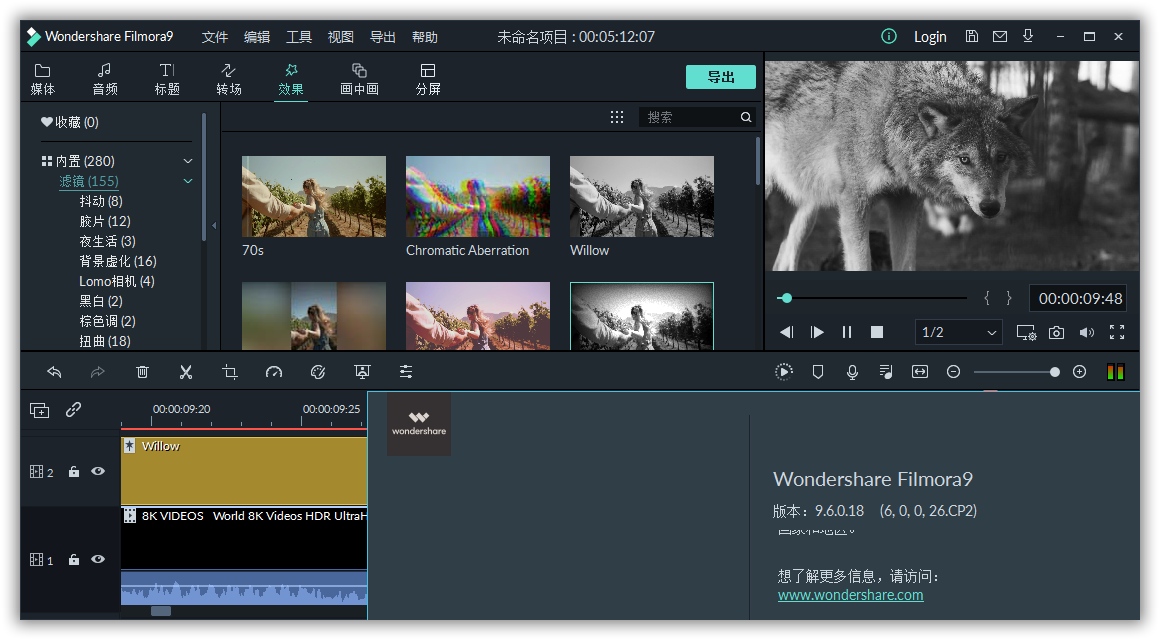Click the grid view icon near search
Image resolution: width=1160 pixels, height=640 pixels.
coord(617,117)
